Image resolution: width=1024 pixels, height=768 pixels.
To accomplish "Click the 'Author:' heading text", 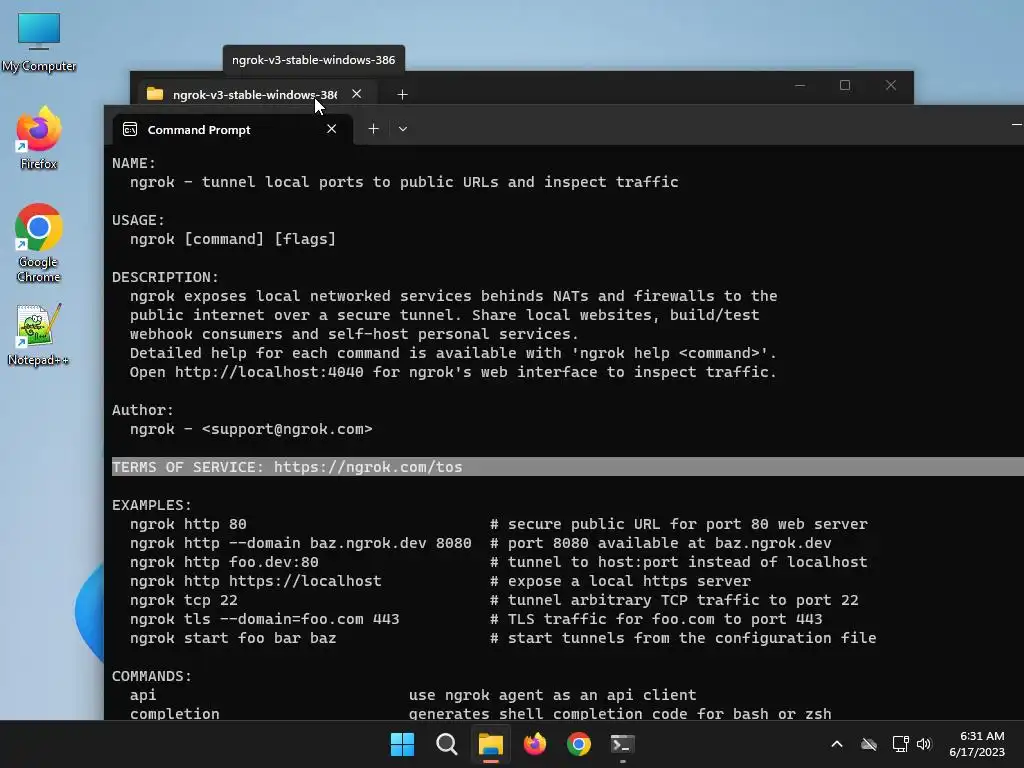I will point(143,410).
